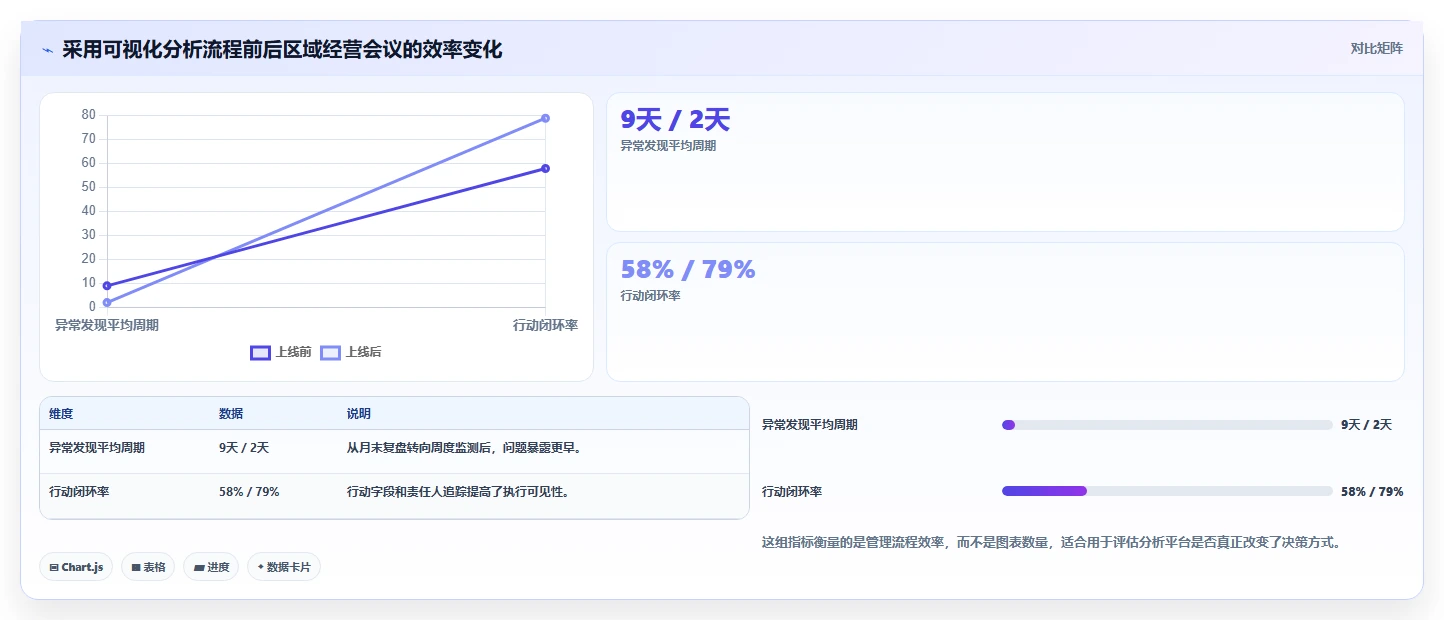Click the 上线后 data point at 2
Viewport: 1444px width, 620px height.
pyautogui.click(x=107, y=302)
